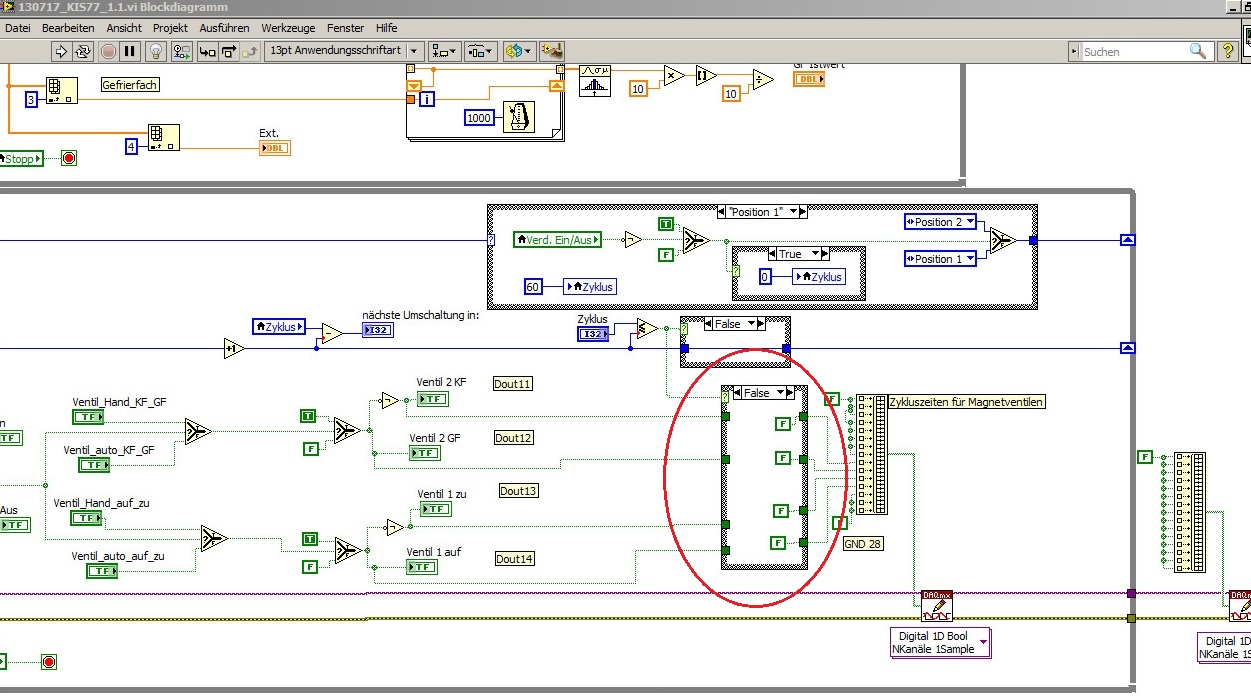
Task: Open the Datei menu
Action: 18,28
